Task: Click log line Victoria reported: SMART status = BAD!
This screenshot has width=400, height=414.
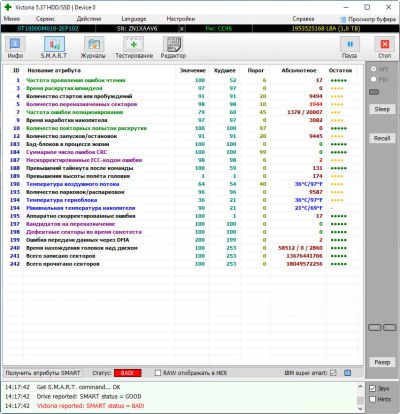Action: pyautogui.click(x=90, y=406)
